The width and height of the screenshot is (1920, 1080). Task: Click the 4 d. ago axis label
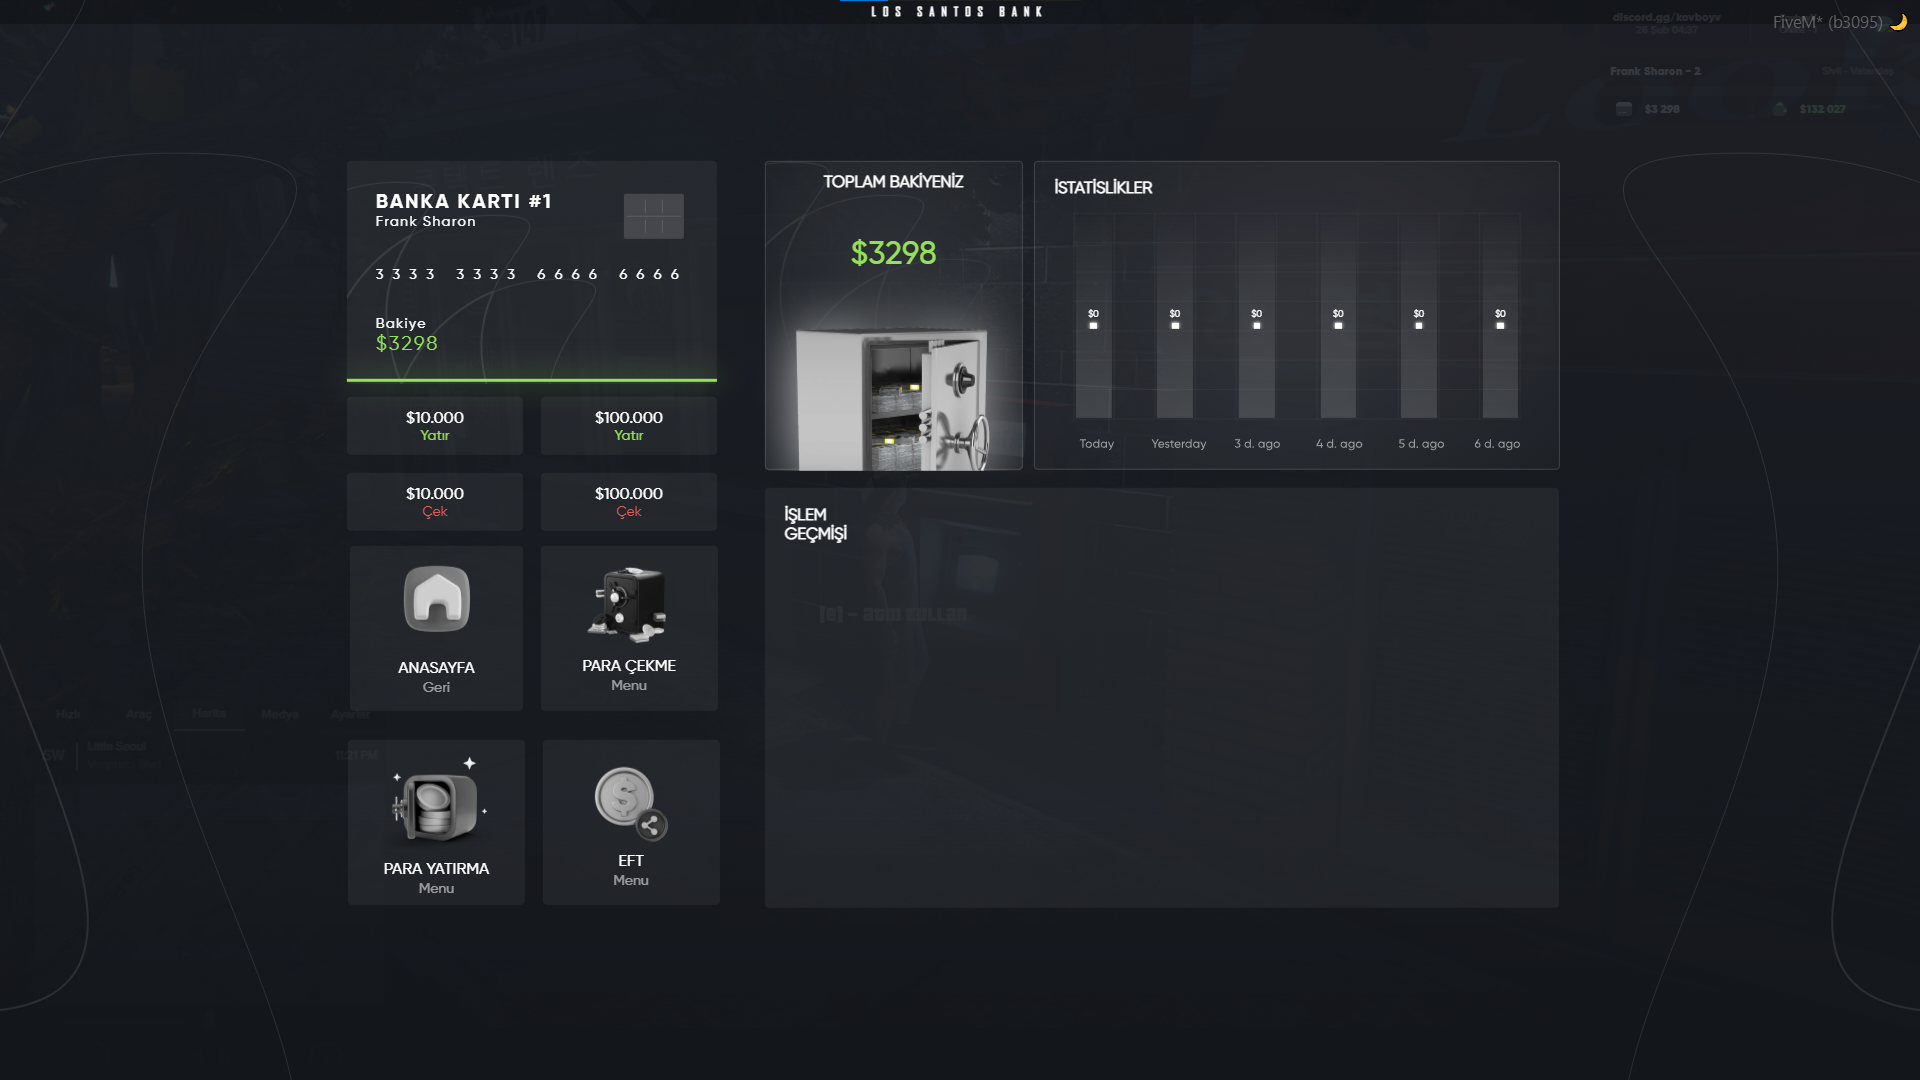(1339, 444)
